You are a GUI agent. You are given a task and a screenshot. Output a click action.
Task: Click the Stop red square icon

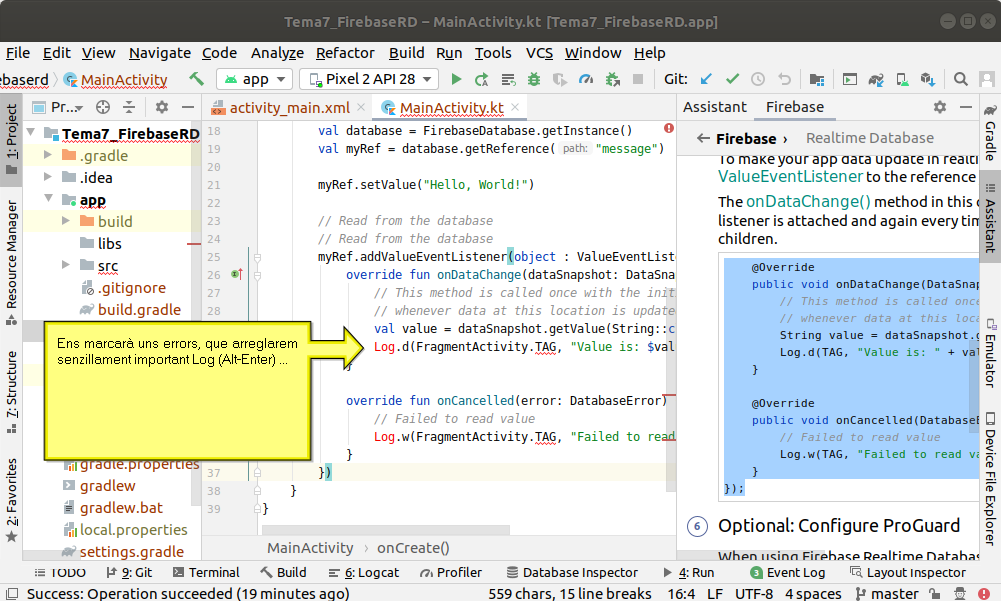pyautogui.click(x=637, y=79)
